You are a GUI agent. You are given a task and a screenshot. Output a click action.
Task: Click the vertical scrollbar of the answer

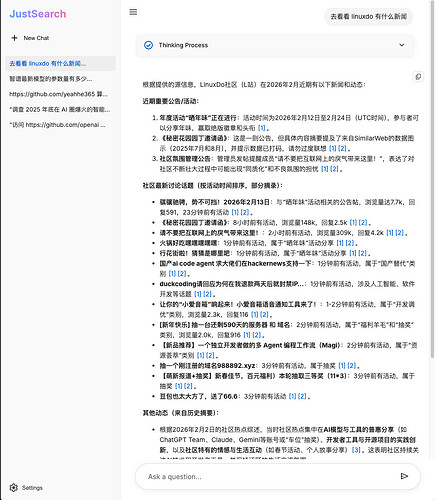pyautogui.click(x=432, y=180)
